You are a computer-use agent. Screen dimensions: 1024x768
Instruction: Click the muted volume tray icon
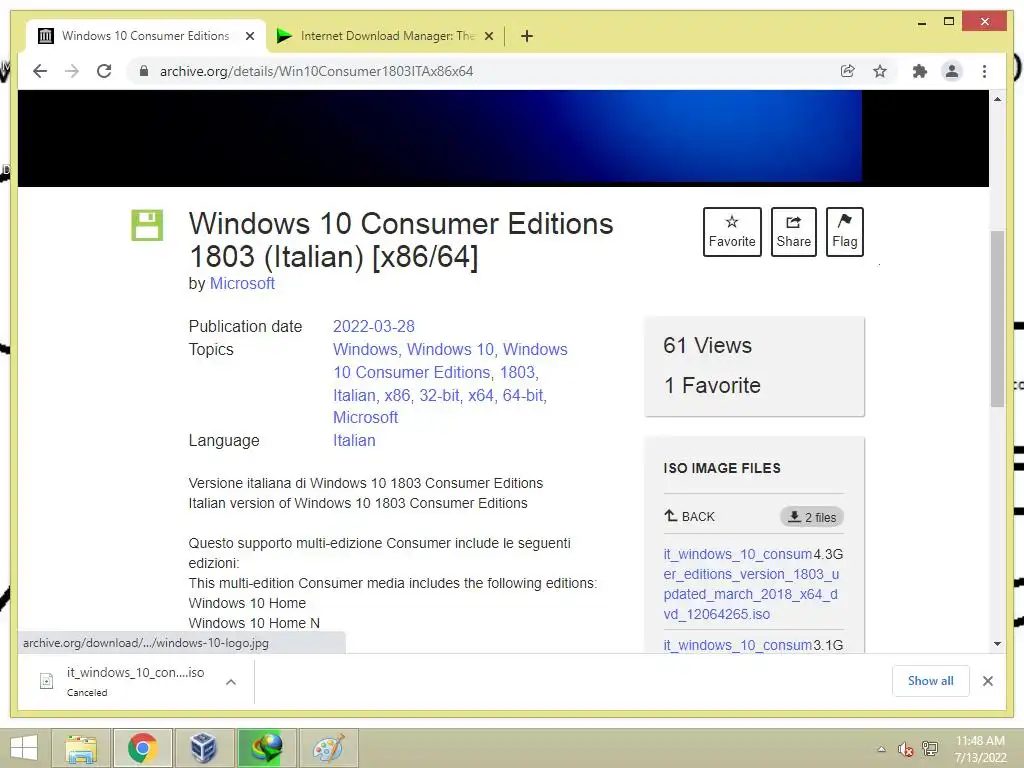pos(905,749)
